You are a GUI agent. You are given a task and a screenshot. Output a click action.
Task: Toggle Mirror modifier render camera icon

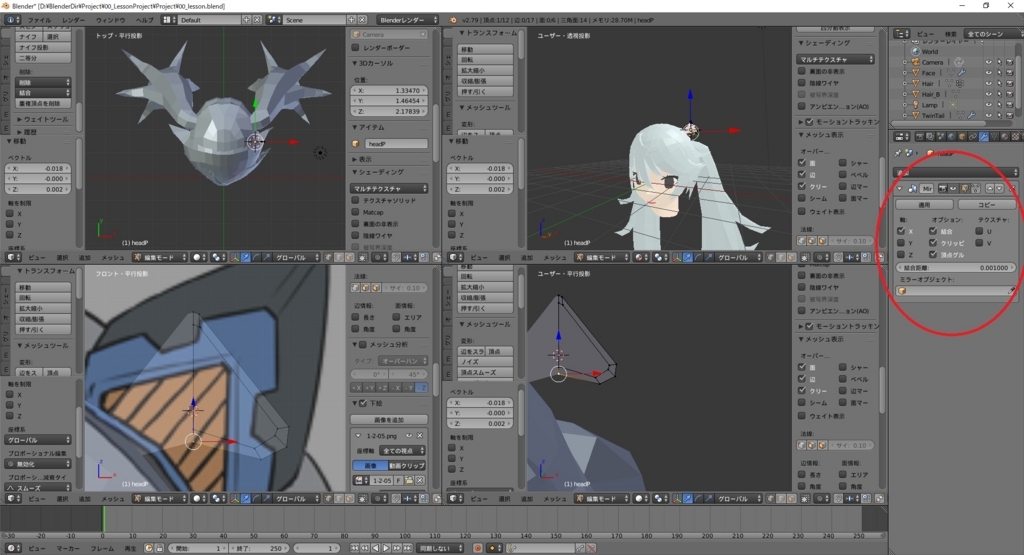[942, 189]
